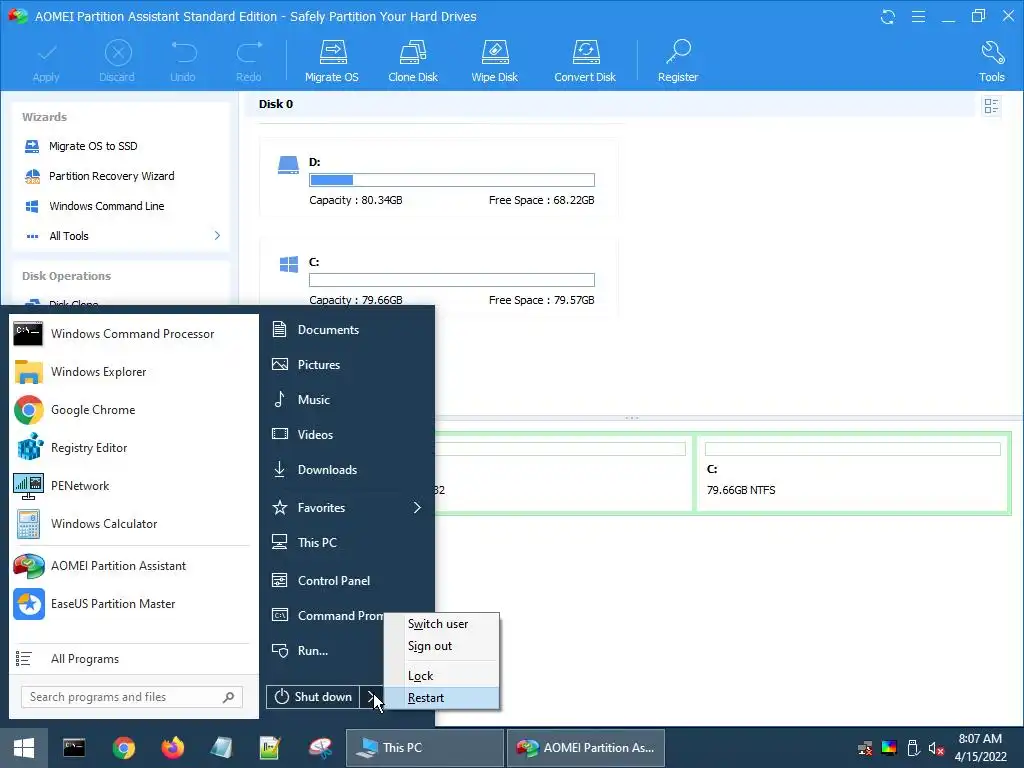This screenshot has height=768, width=1024.
Task: Switch to This PC taskbar window
Action: point(424,748)
